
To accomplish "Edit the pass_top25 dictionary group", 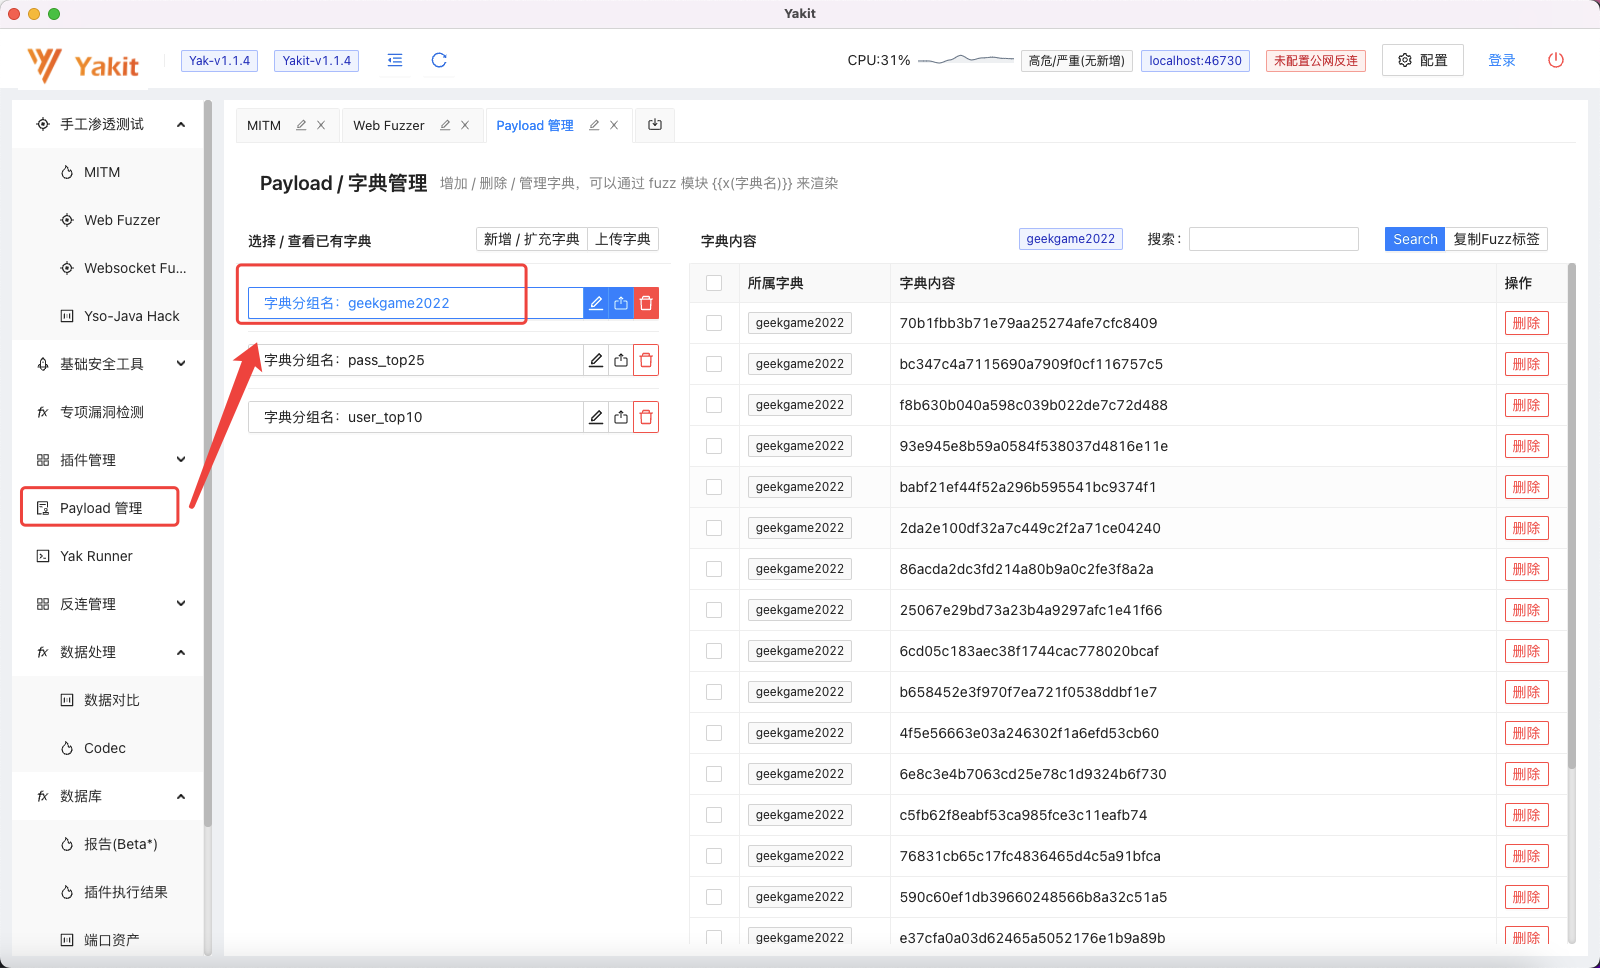I will tap(596, 360).
